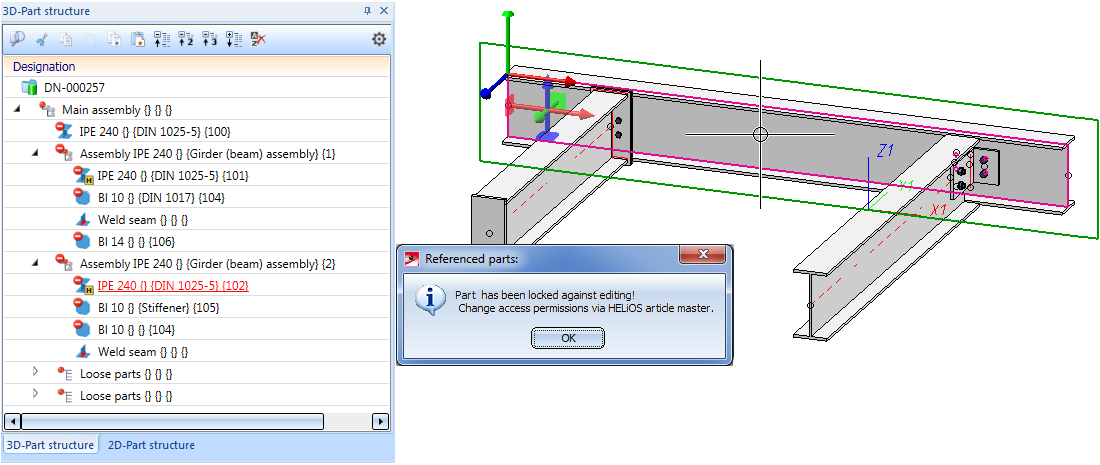1100x465 pixels.
Task: Click the icon beside IPE 240 {100}
Action: tap(64, 131)
